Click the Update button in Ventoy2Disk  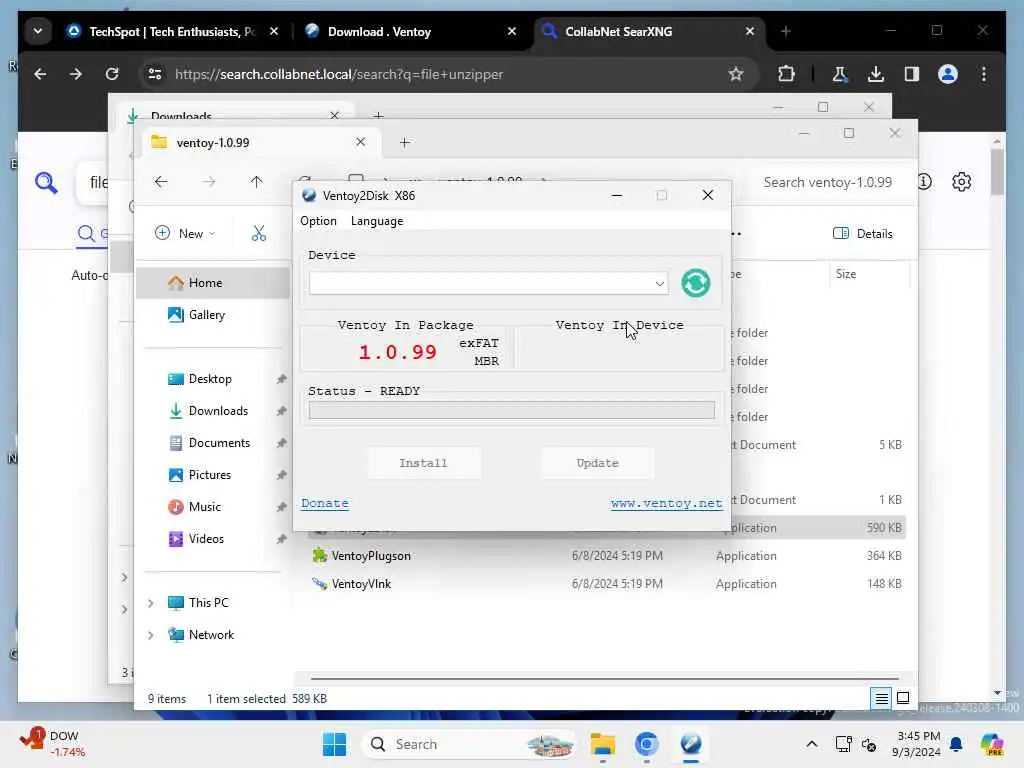tap(597, 463)
